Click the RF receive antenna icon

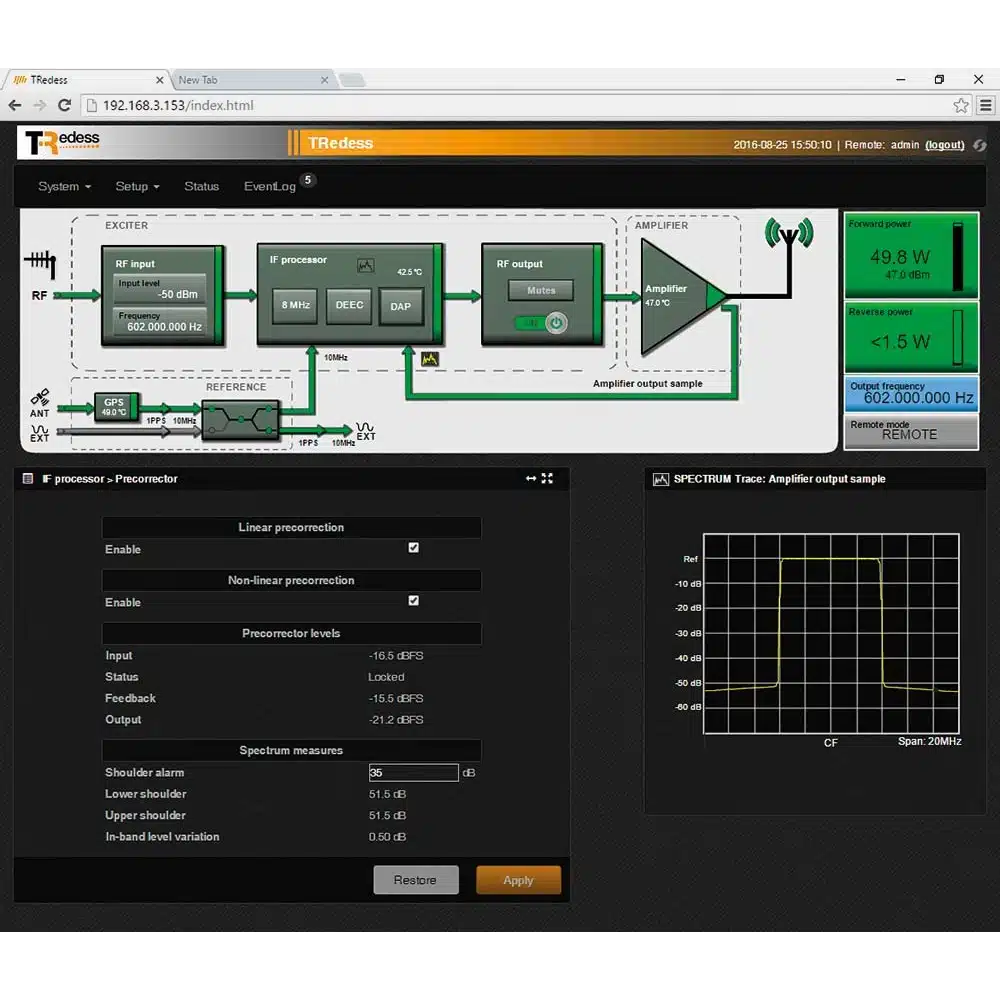point(41,263)
